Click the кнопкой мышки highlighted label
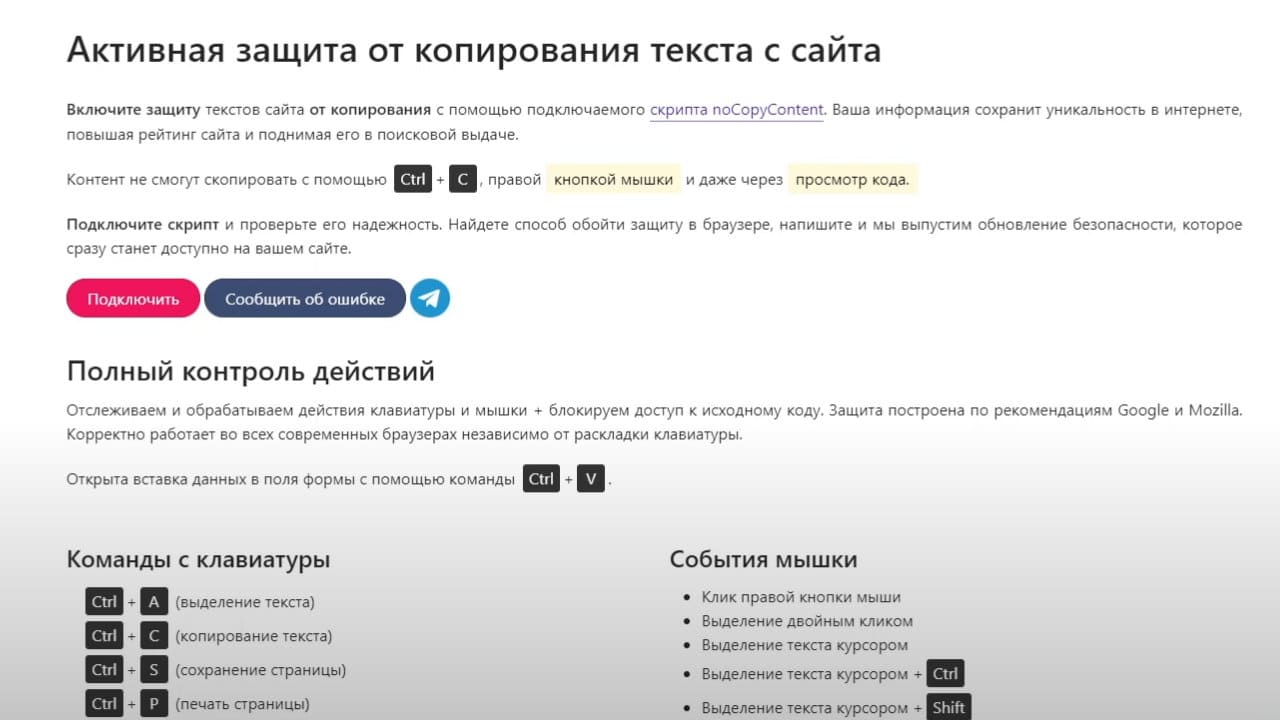This screenshot has height=720, width=1280. pos(613,180)
